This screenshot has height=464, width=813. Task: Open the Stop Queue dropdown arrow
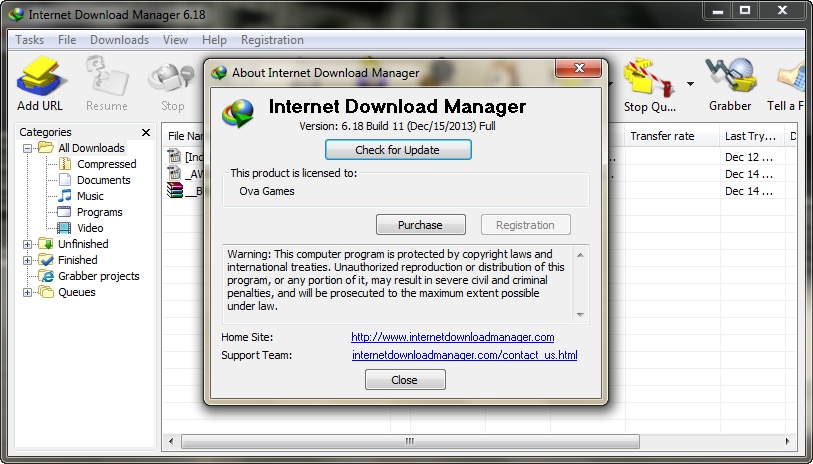pyautogui.click(x=690, y=84)
